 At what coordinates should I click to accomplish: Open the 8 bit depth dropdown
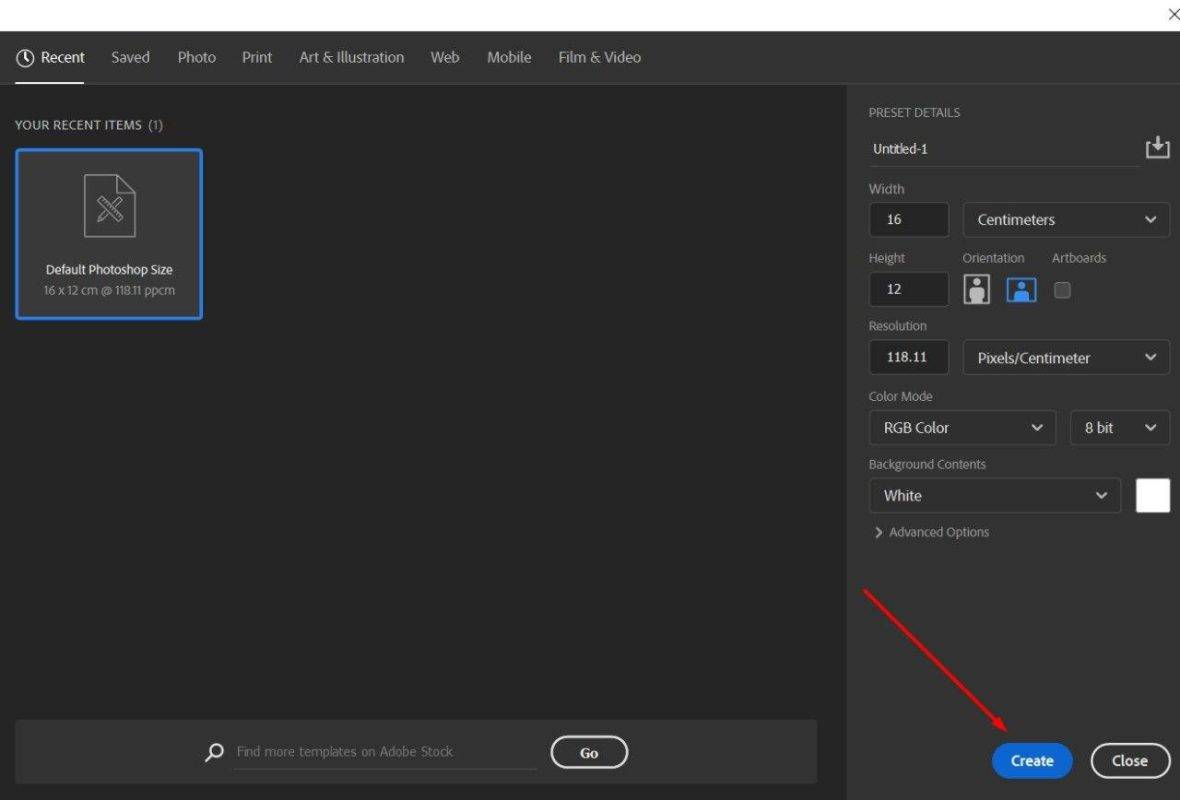(1119, 428)
